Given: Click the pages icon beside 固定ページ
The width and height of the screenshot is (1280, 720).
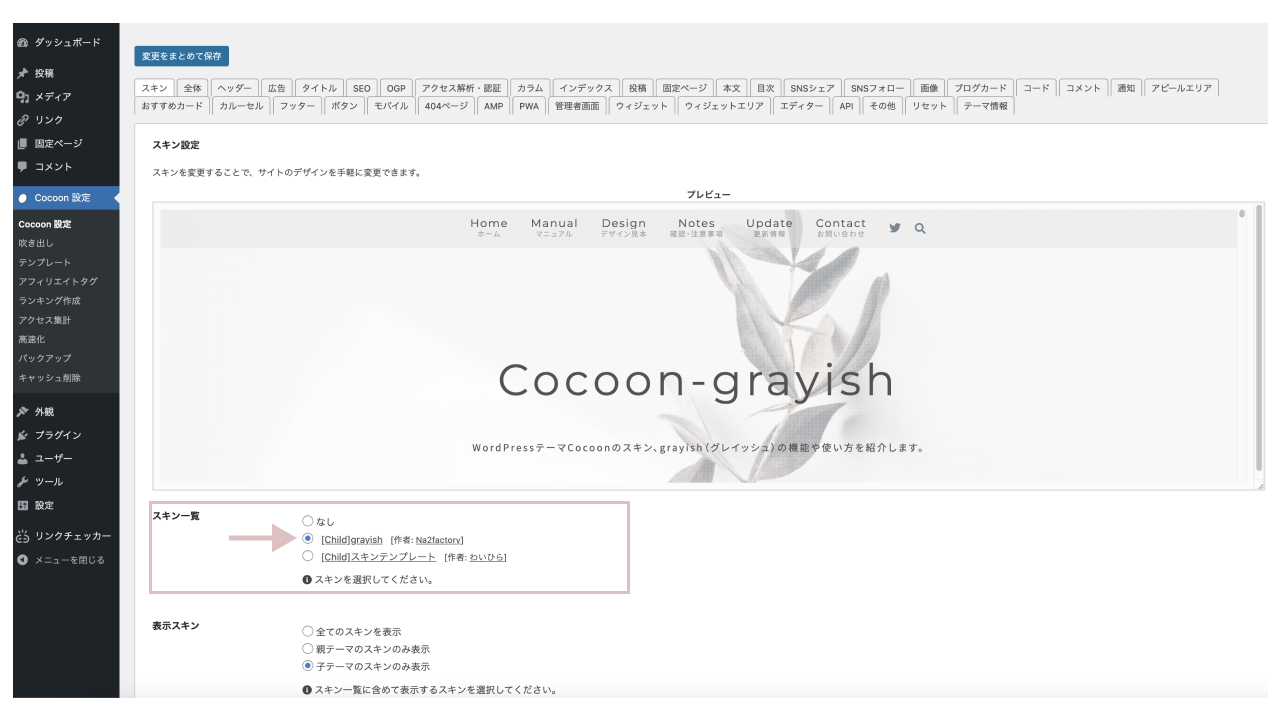Looking at the screenshot, I should pos(23,143).
